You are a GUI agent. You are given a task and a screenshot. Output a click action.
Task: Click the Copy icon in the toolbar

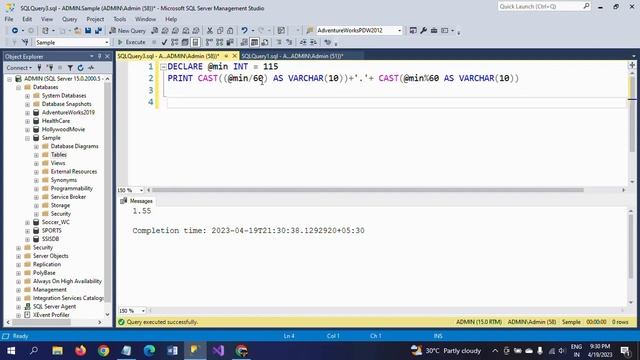click(220, 31)
